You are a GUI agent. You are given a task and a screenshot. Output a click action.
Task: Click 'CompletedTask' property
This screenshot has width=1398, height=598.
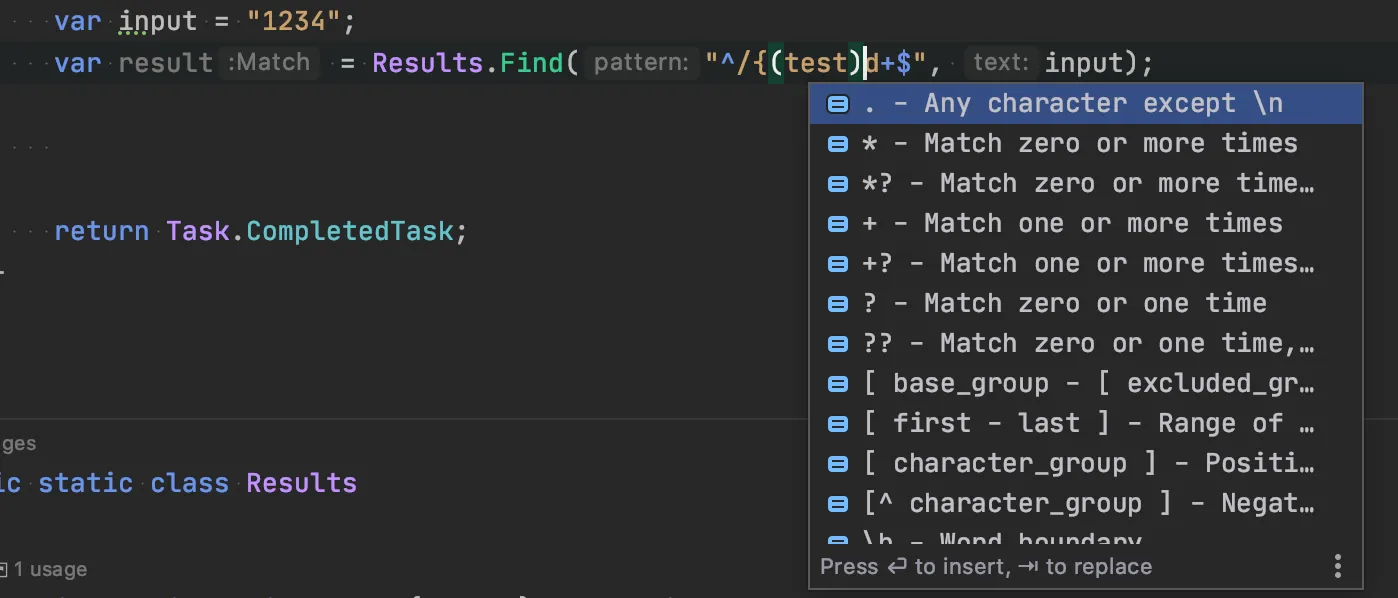350,231
